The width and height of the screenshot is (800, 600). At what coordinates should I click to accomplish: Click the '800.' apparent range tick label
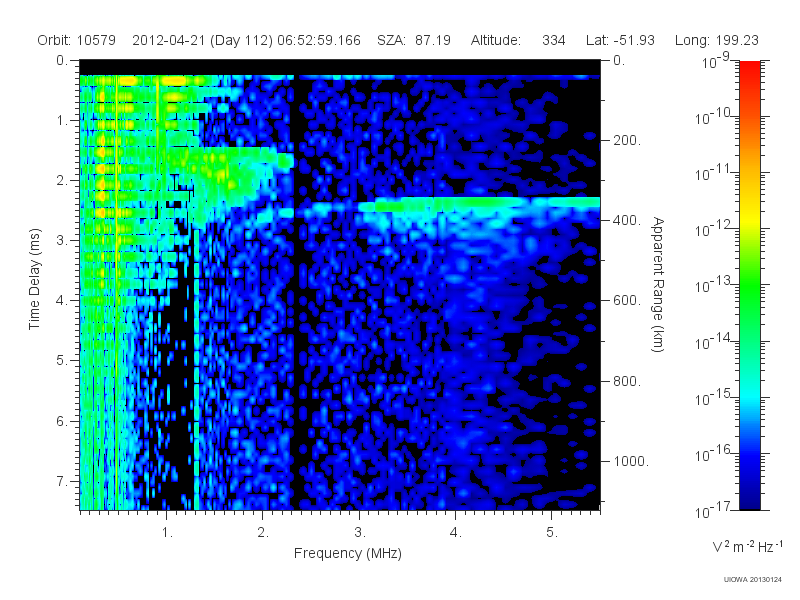point(627,381)
